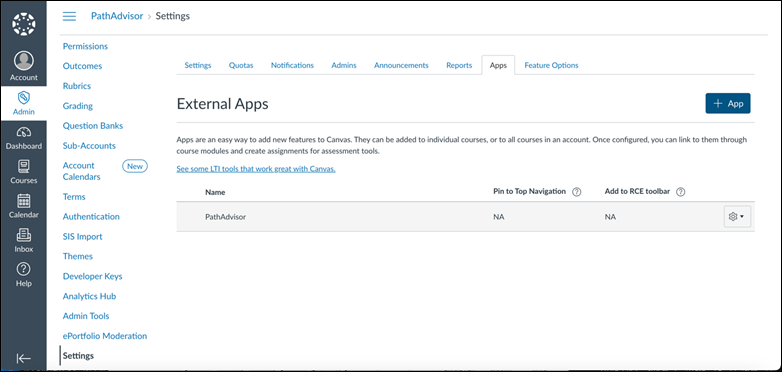
Task: Open Calendar icon in global navigation
Action: 23,201
